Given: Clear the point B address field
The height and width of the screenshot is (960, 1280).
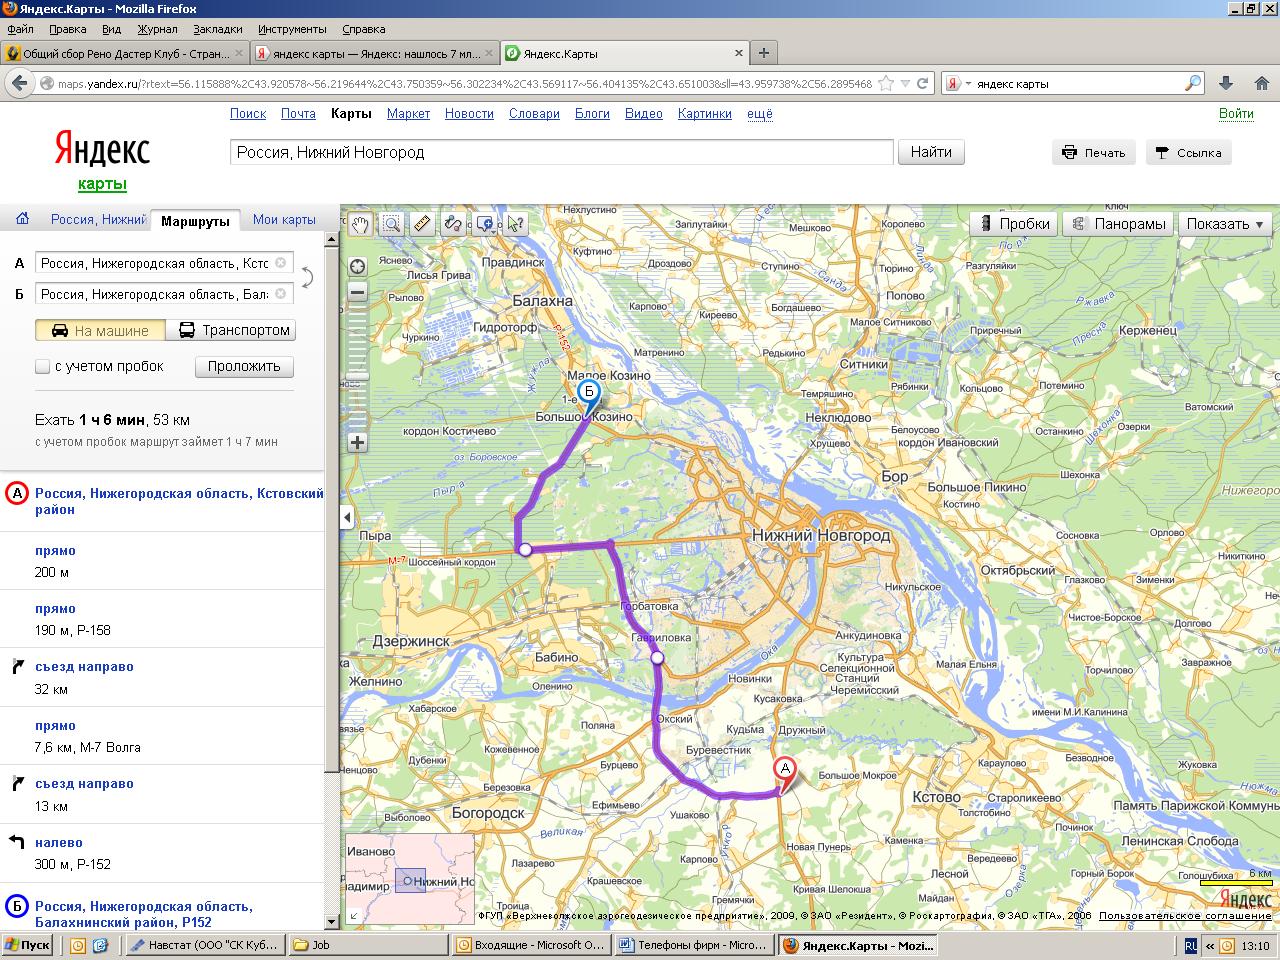Looking at the screenshot, I should [x=281, y=294].
